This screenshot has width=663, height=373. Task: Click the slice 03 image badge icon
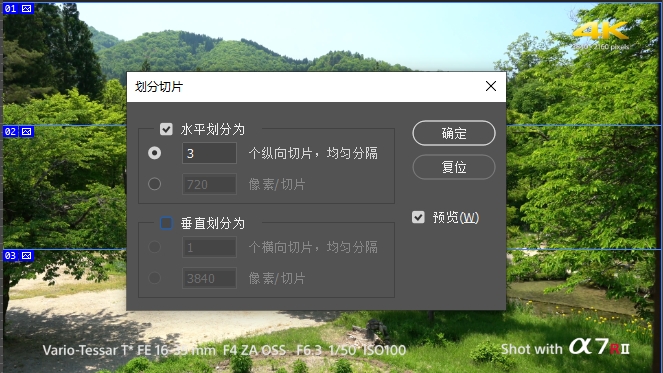27,255
